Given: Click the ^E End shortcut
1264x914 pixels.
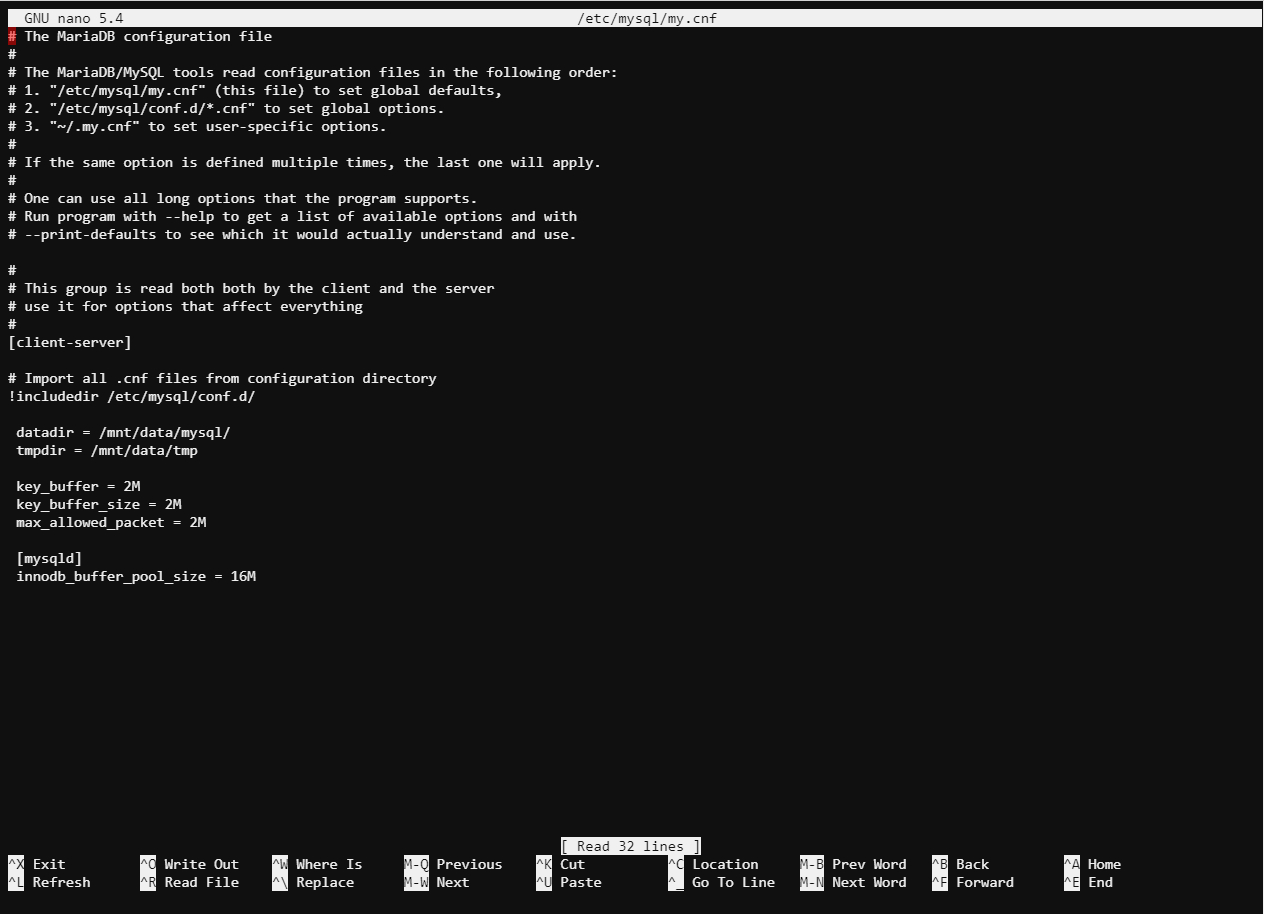Looking at the screenshot, I should pyautogui.click(x=1088, y=882).
